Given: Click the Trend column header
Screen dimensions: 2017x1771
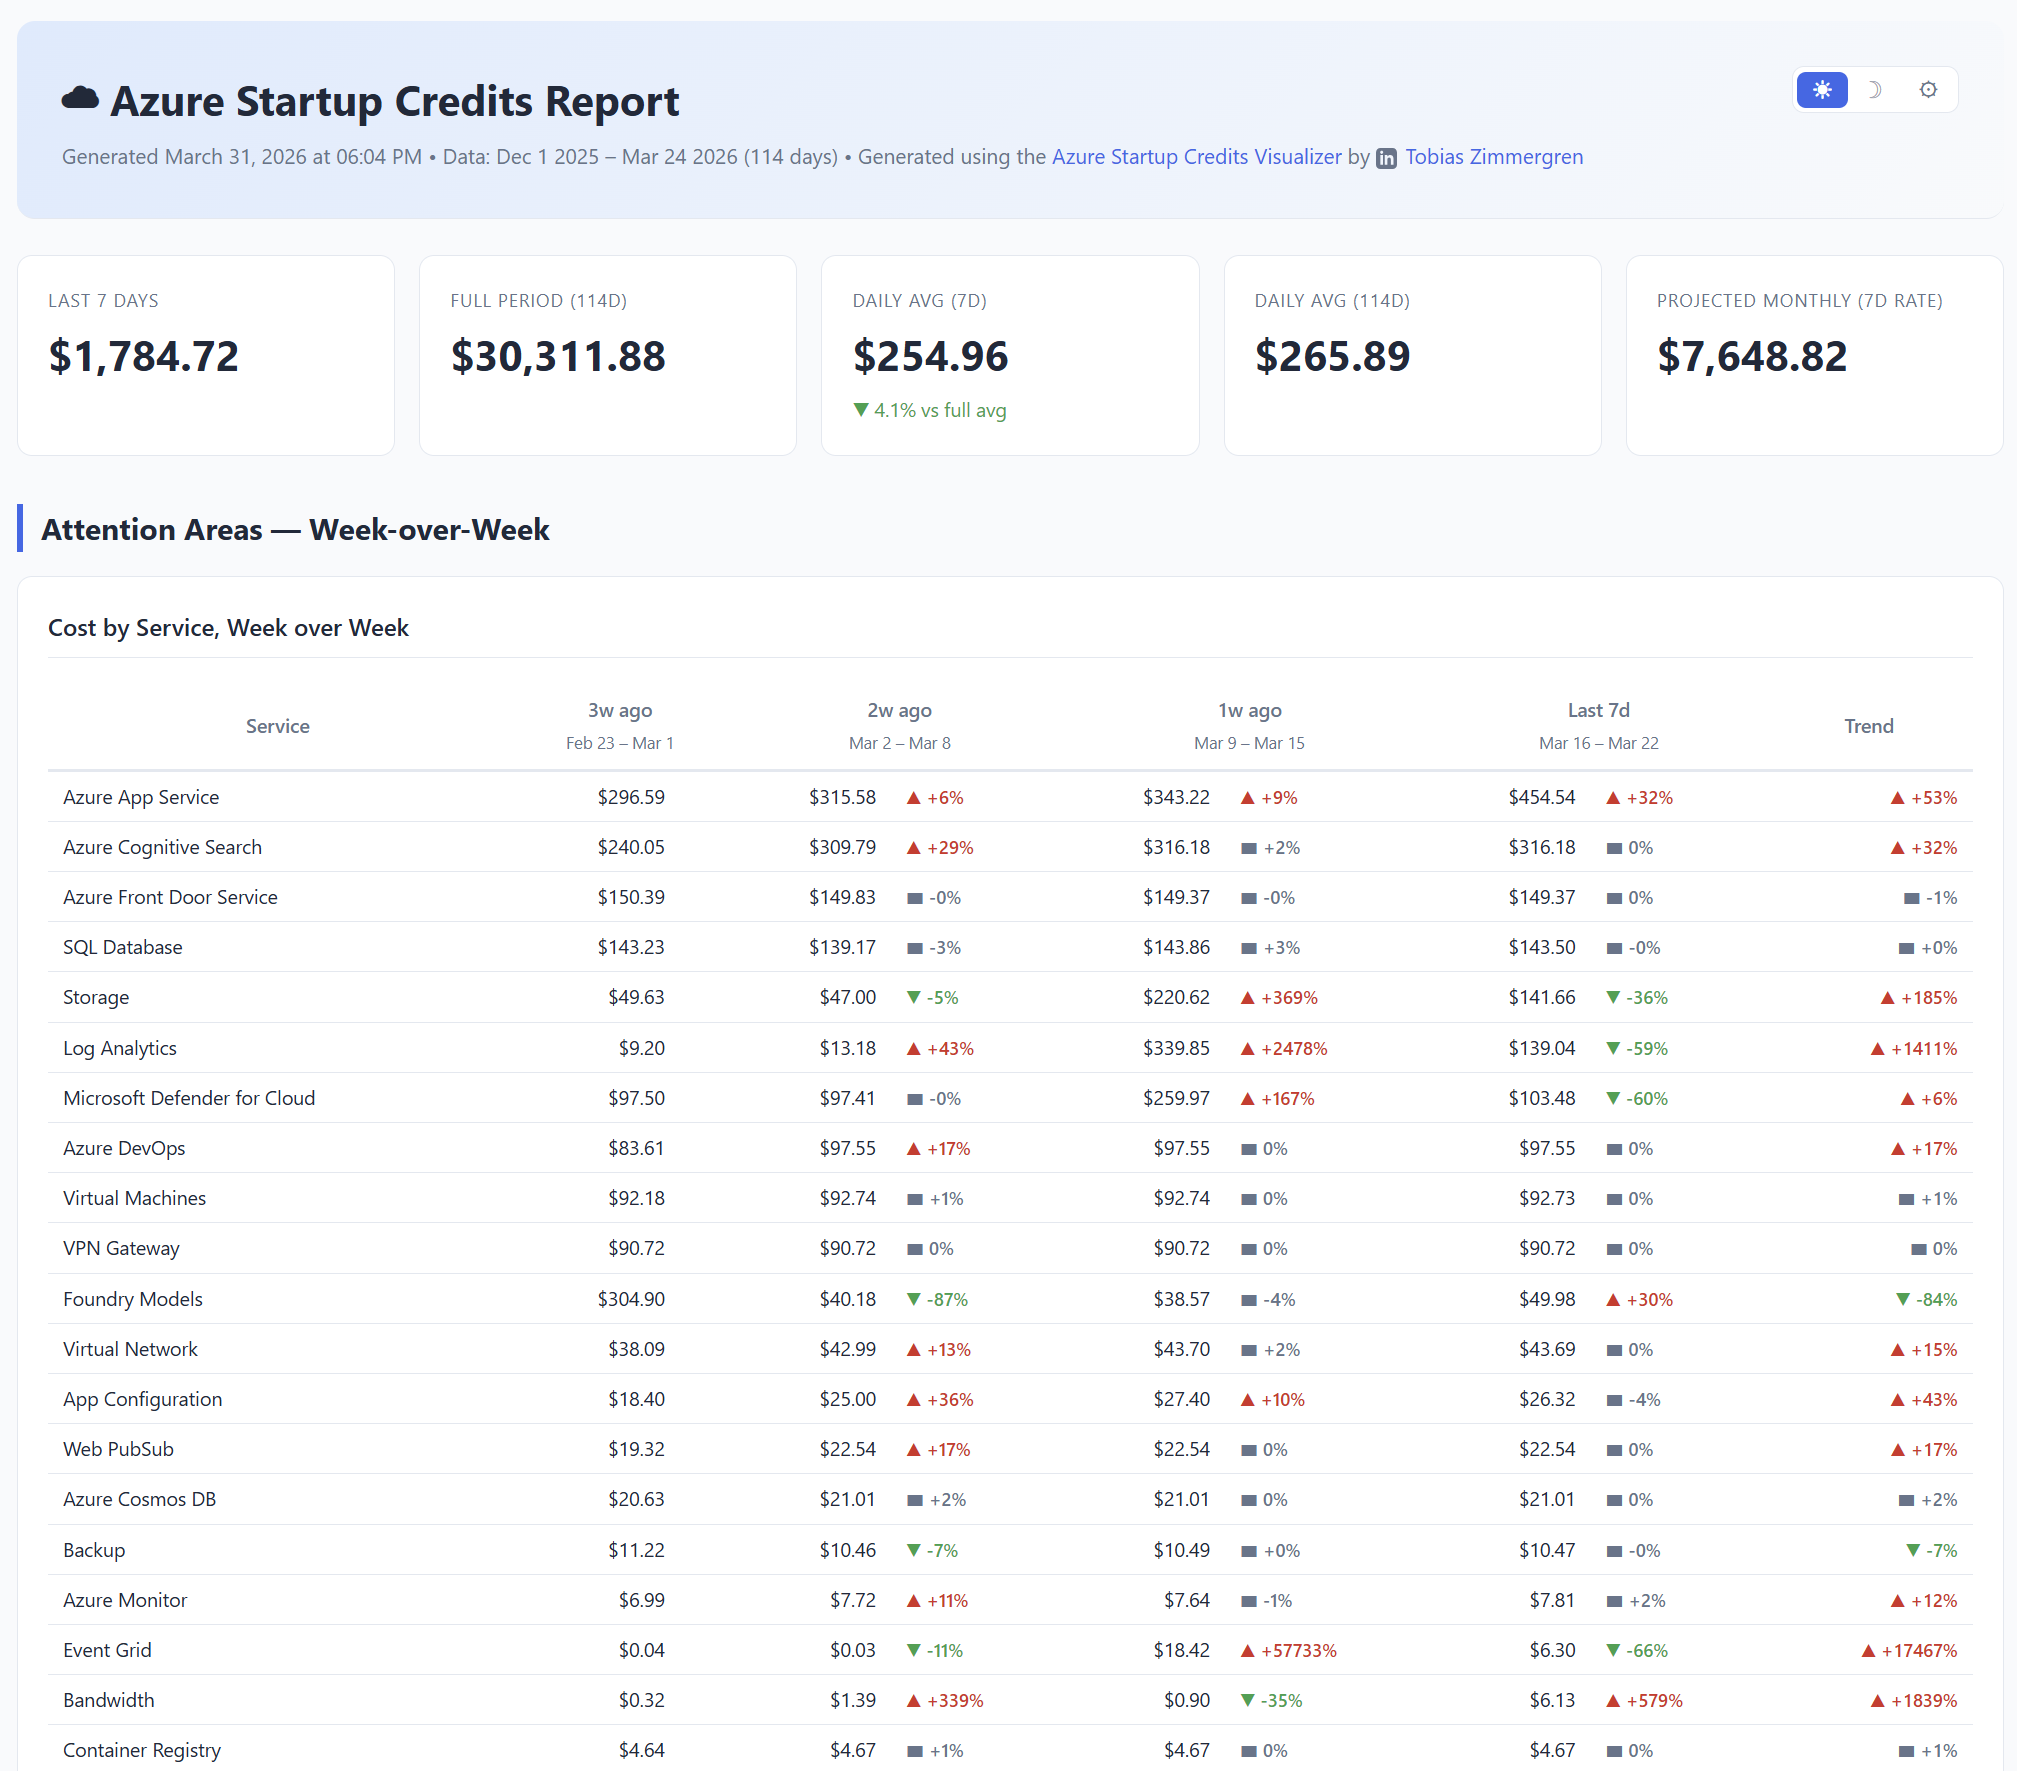Looking at the screenshot, I should point(1869,726).
